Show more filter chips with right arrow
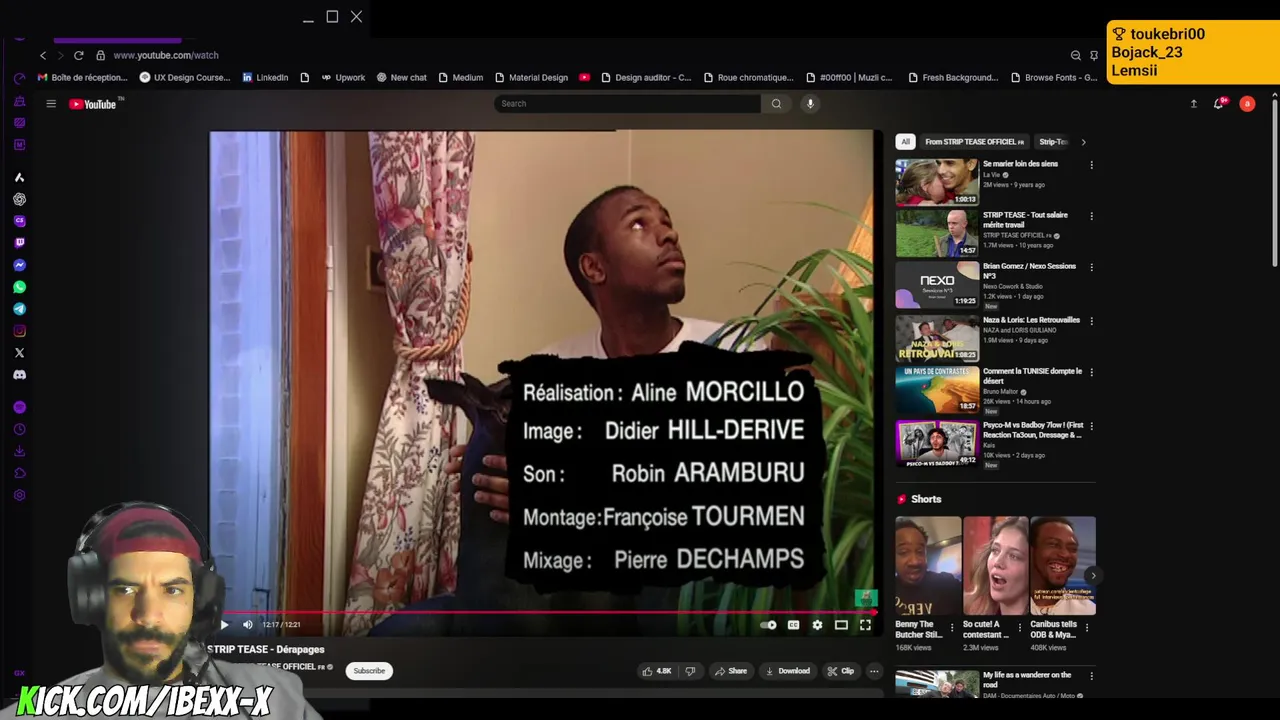Screen dimensions: 1280x720 coord(1083,142)
